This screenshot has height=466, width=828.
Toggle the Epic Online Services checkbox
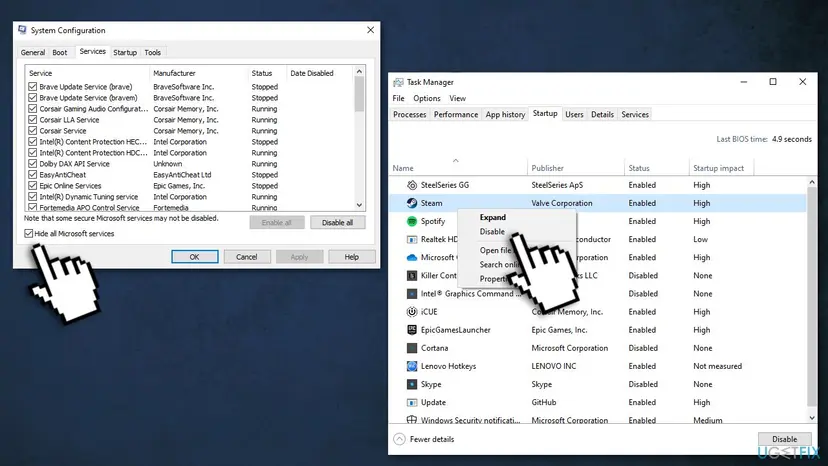33,186
